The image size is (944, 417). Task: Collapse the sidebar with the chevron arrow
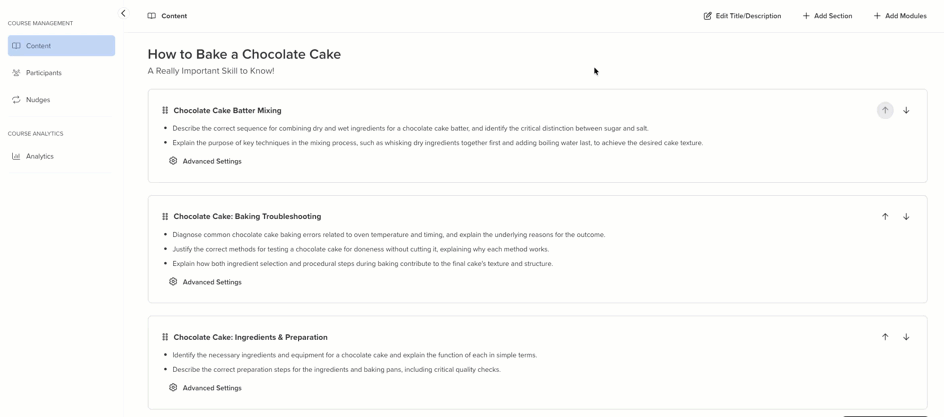click(x=123, y=13)
